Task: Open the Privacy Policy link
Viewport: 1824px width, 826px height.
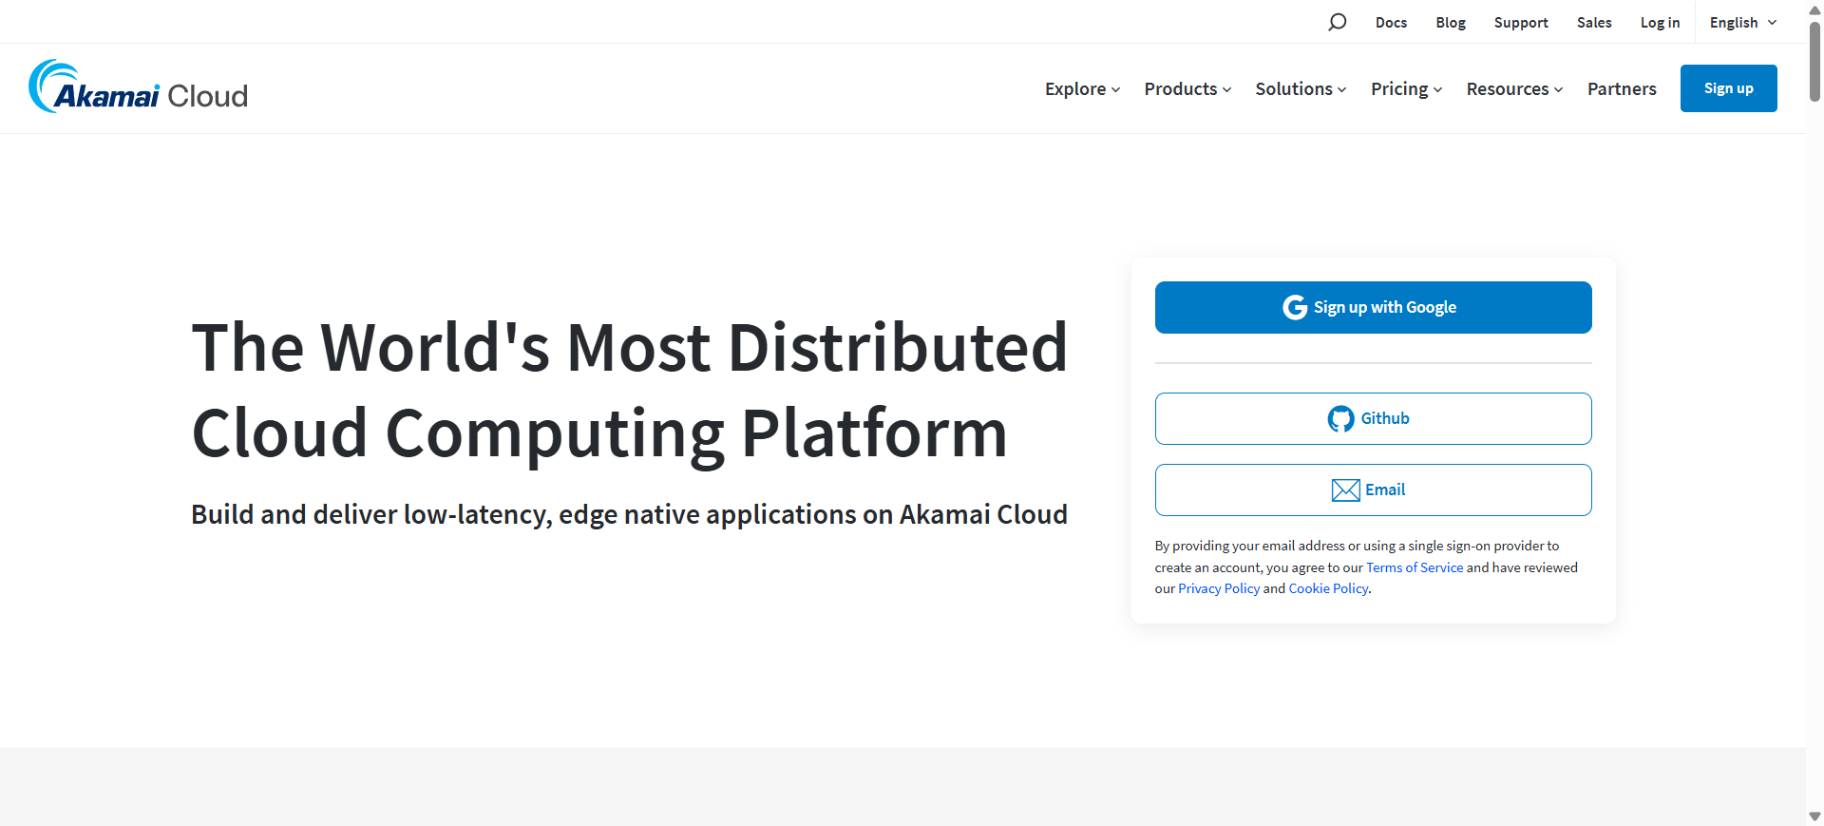Action: coord(1219,588)
